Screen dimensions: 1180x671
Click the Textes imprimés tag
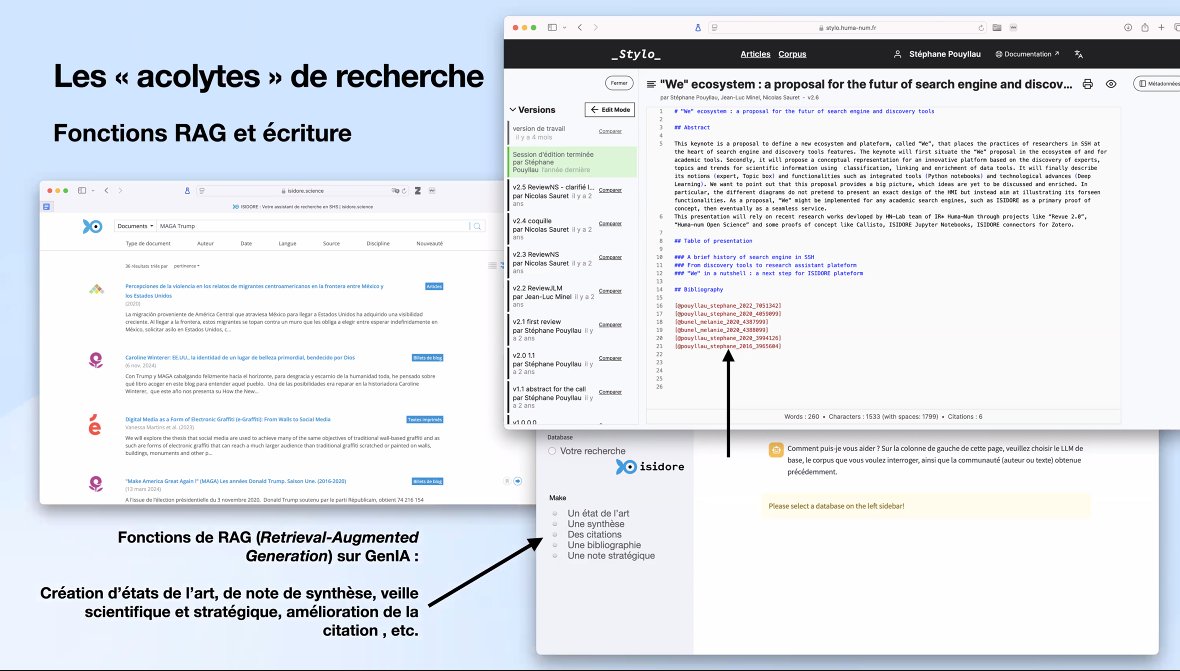[x=424, y=419]
